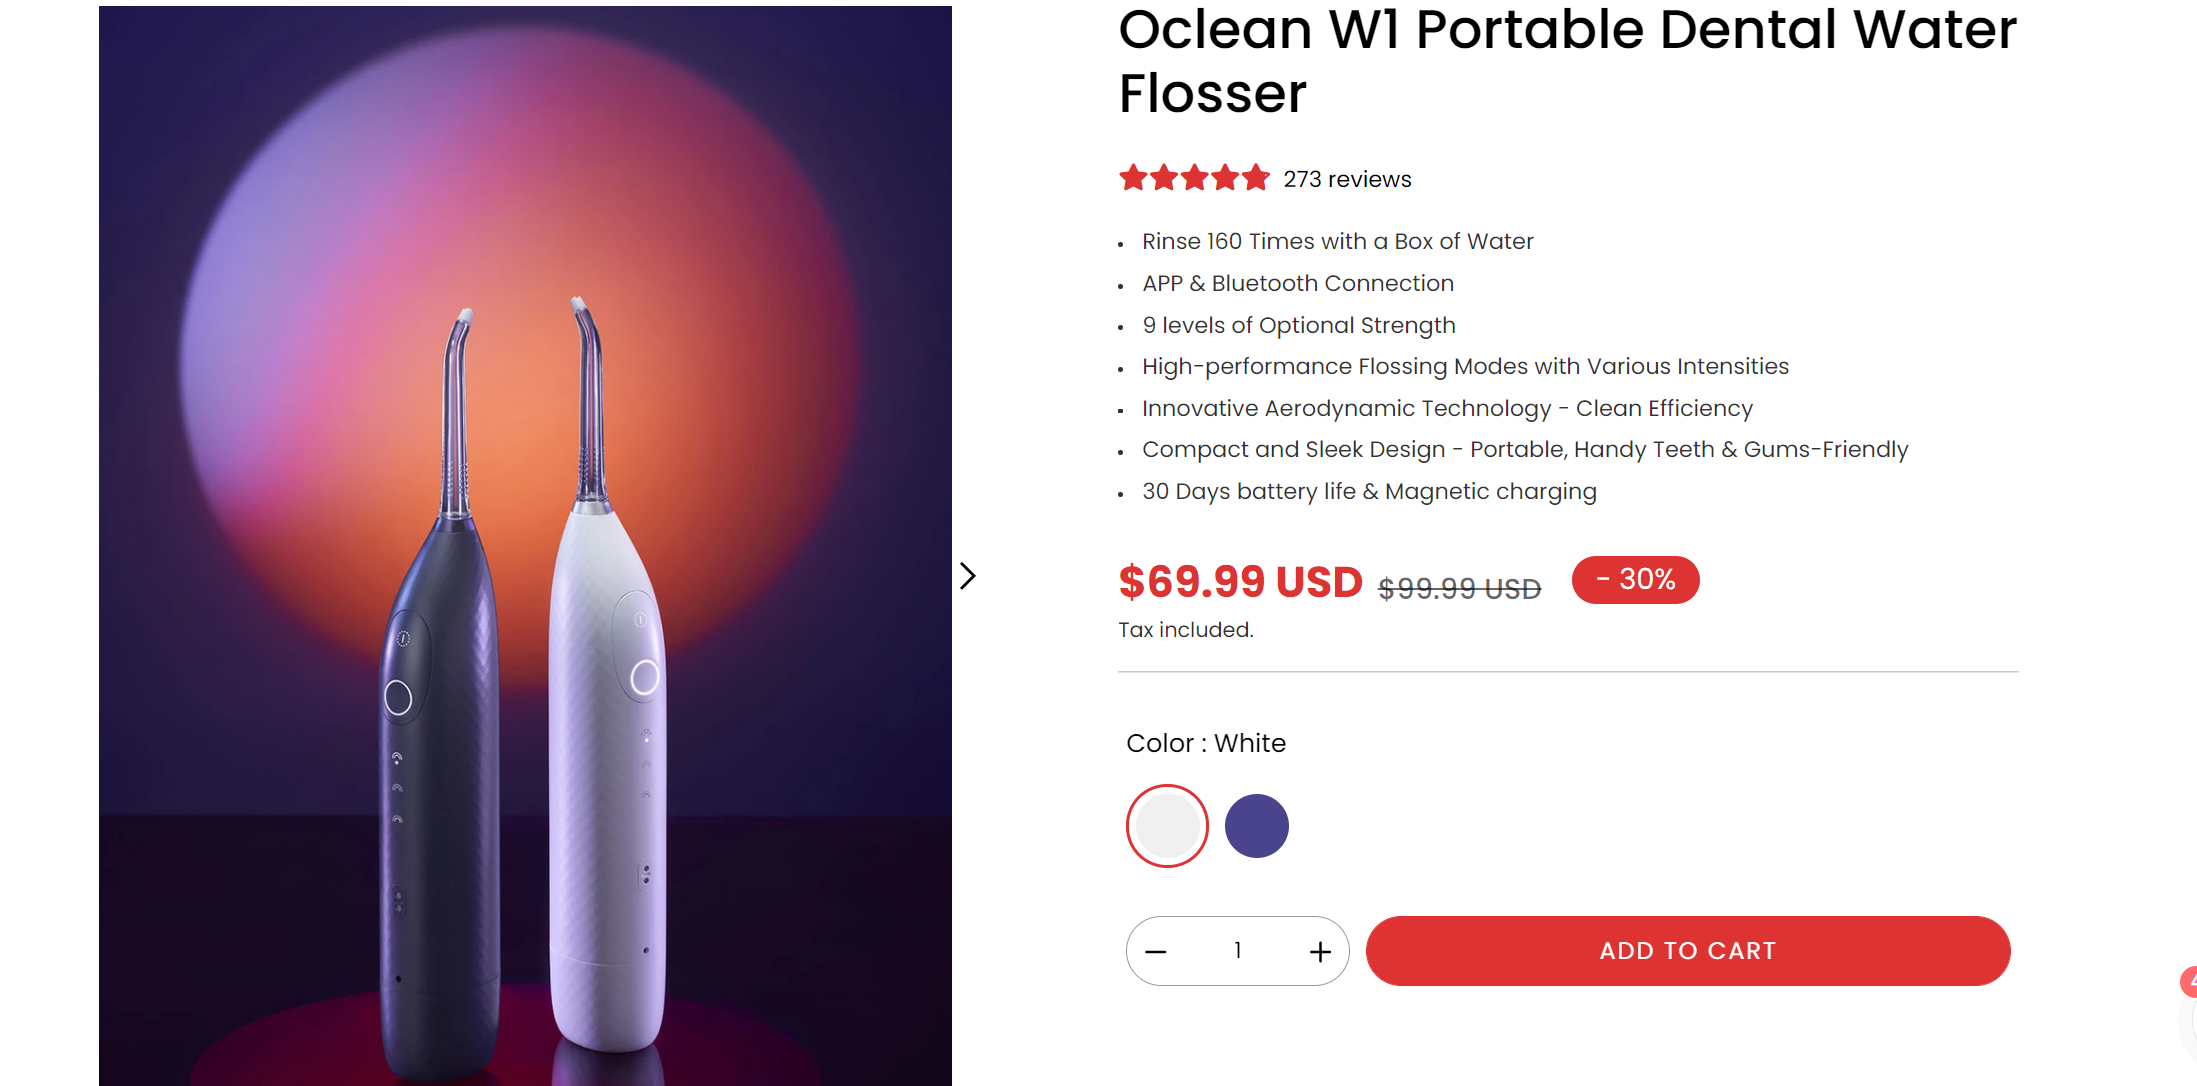Image resolution: width=2197 pixels, height=1086 pixels.
Task: Click the crossed-out $99.99 USD price
Action: [1459, 589]
